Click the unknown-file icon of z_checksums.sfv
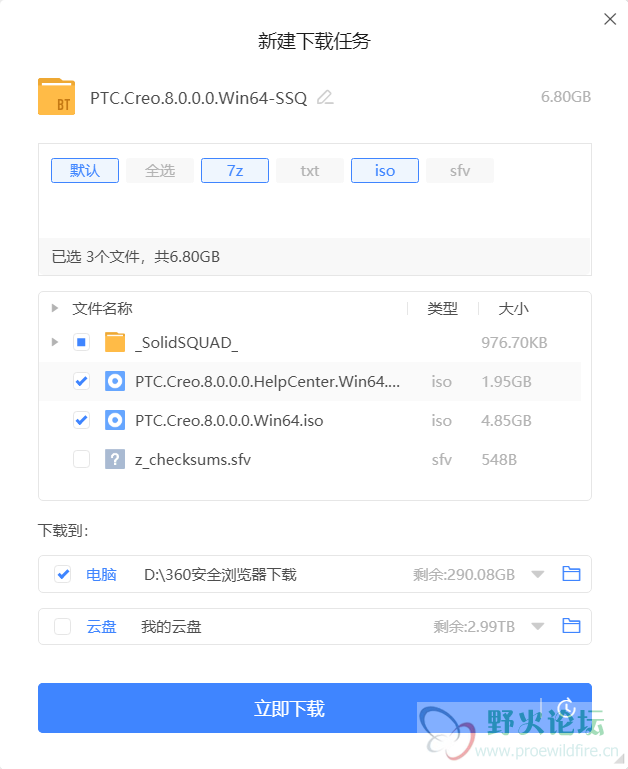628x769 pixels. point(115,460)
